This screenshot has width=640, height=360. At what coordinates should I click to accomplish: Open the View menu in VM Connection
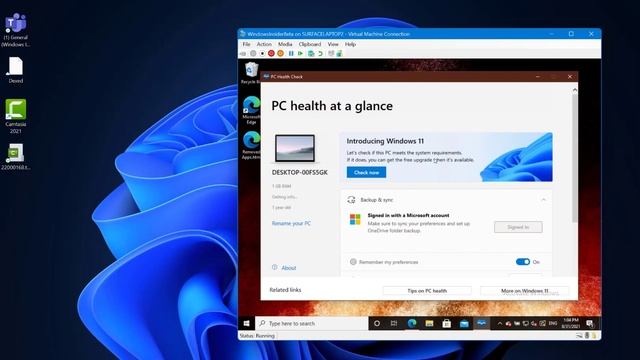click(333, 44)
